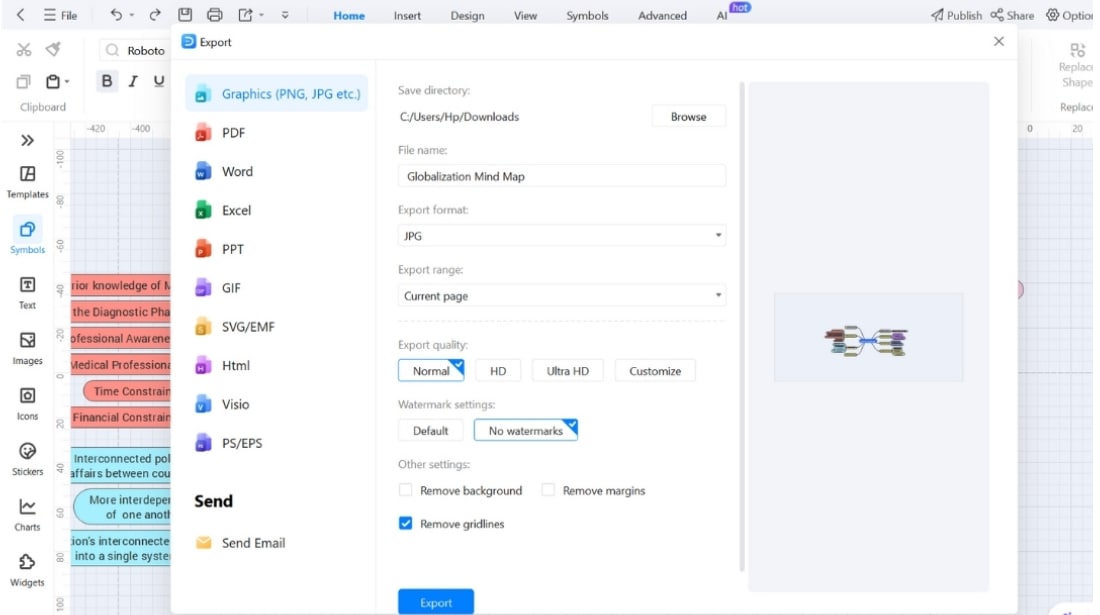
Task: Click the save diskette icon
Action: [185, 15]
